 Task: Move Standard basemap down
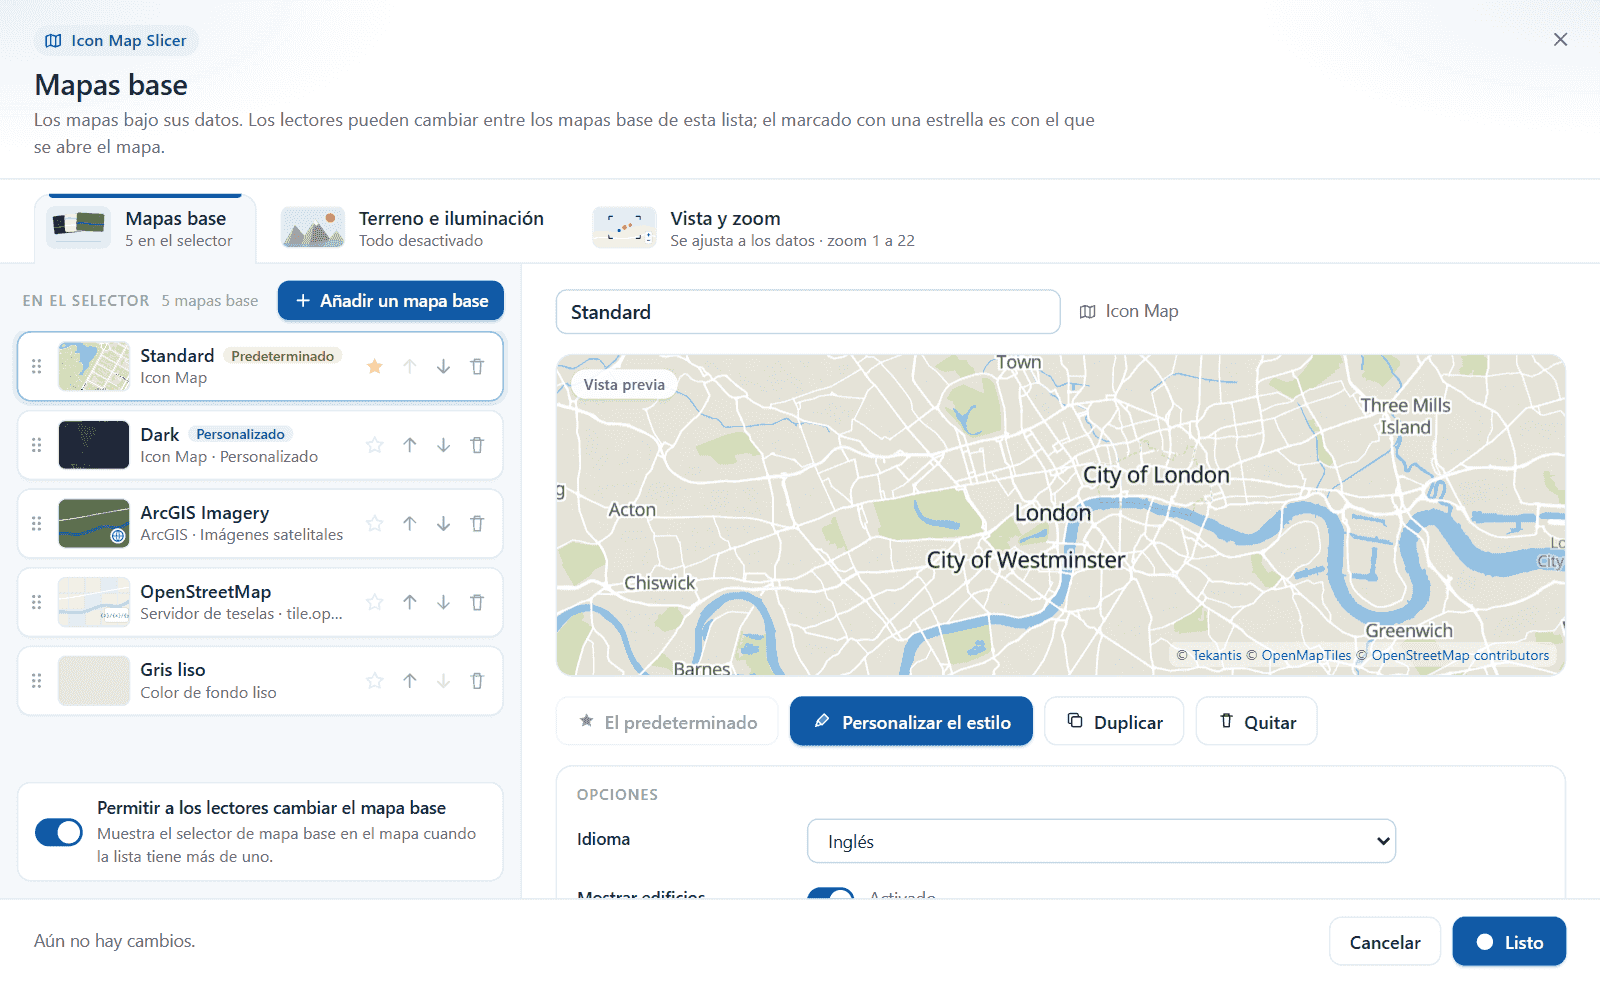pos(443,366)
